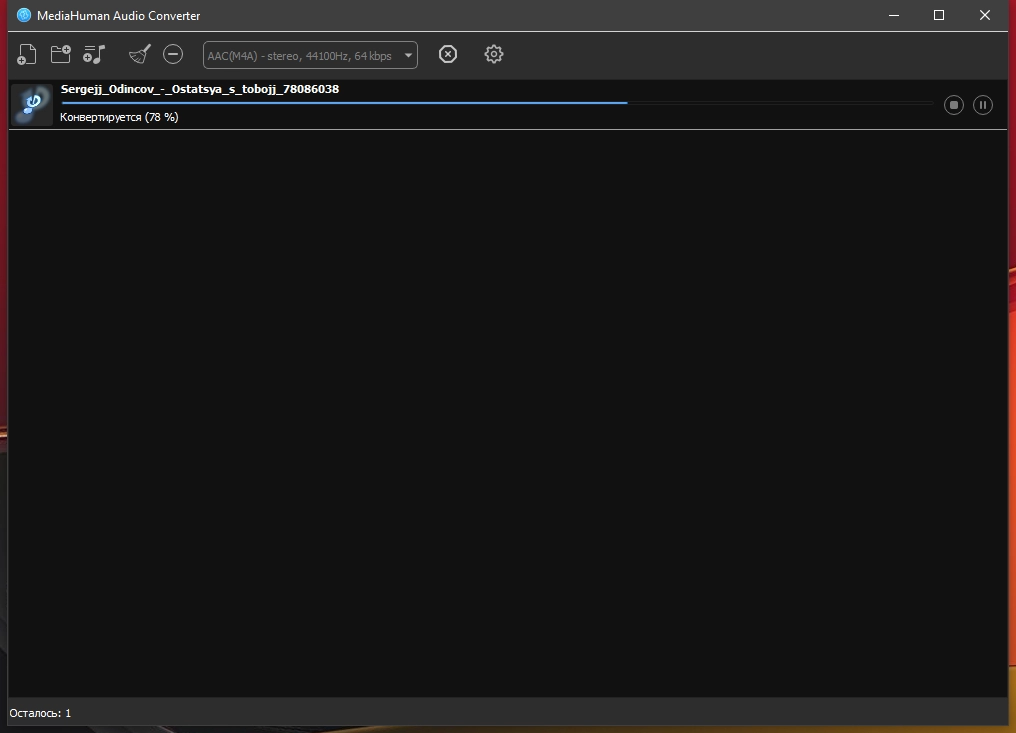
Task: Select the track name Sergejj_Odincov_-_Ostatsya_s_tobojj_78086038
Action: 200,89
